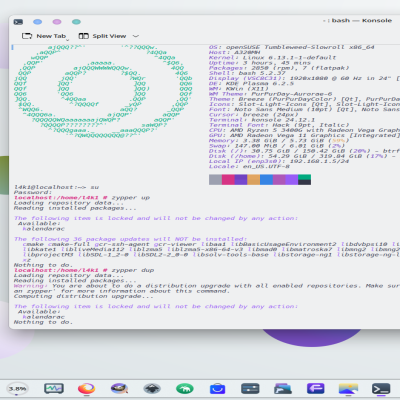
Task: Open the 3.8% CPU load widget in panel
Action: (17, 389)
